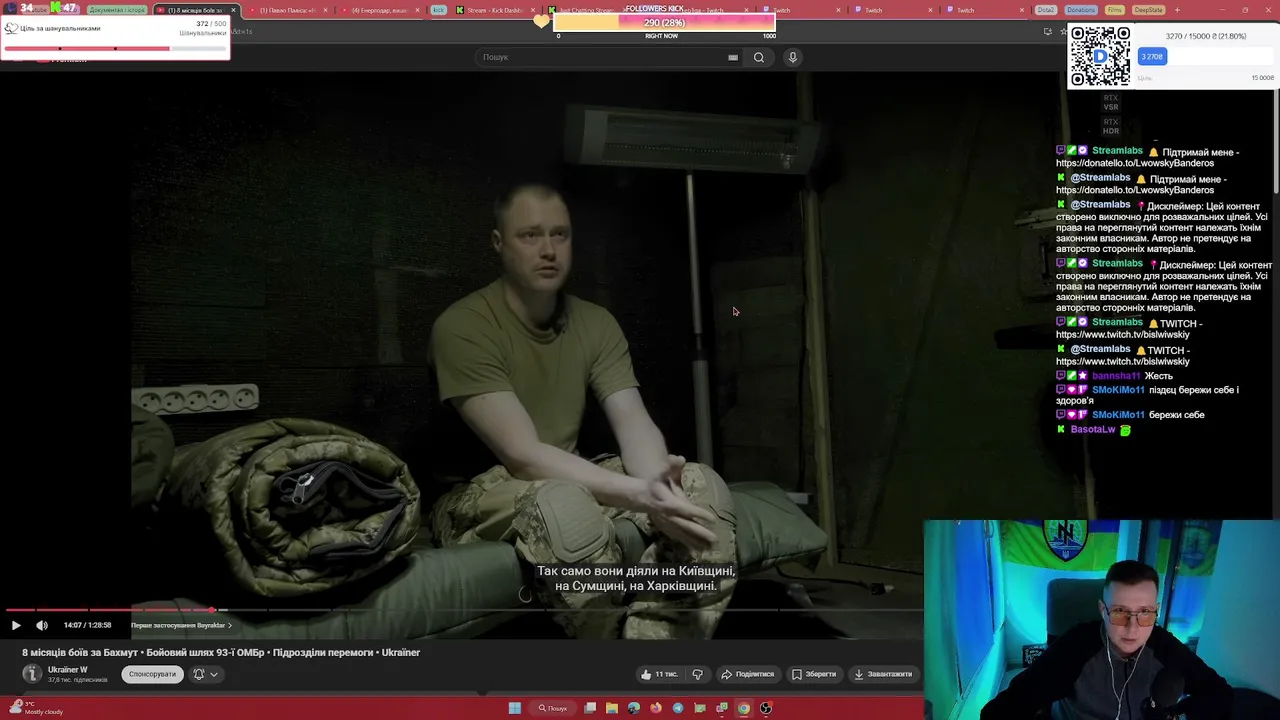
Task: Open Telegram from the taskbar
Action: point(678,708)
